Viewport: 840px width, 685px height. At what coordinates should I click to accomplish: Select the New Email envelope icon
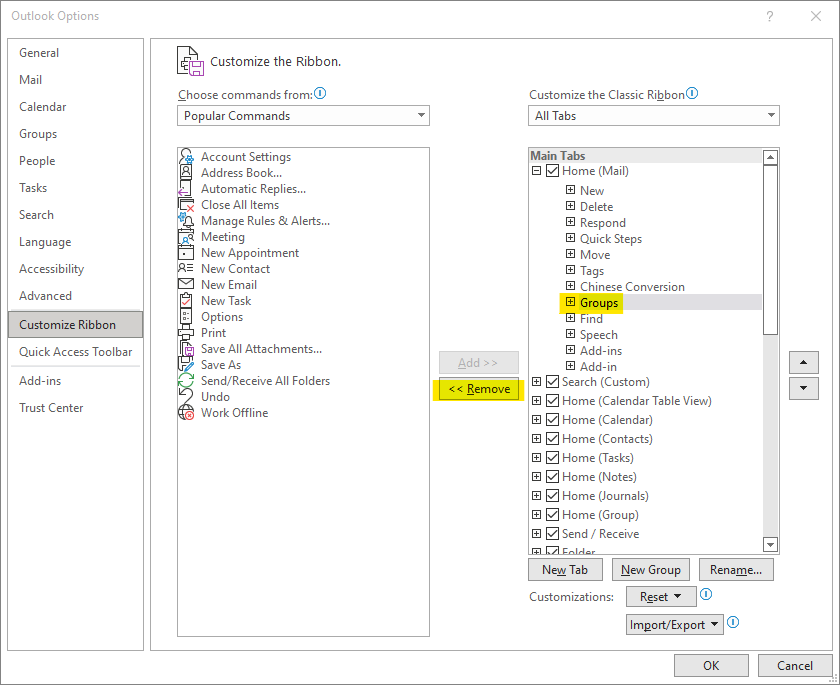[186, 284]
